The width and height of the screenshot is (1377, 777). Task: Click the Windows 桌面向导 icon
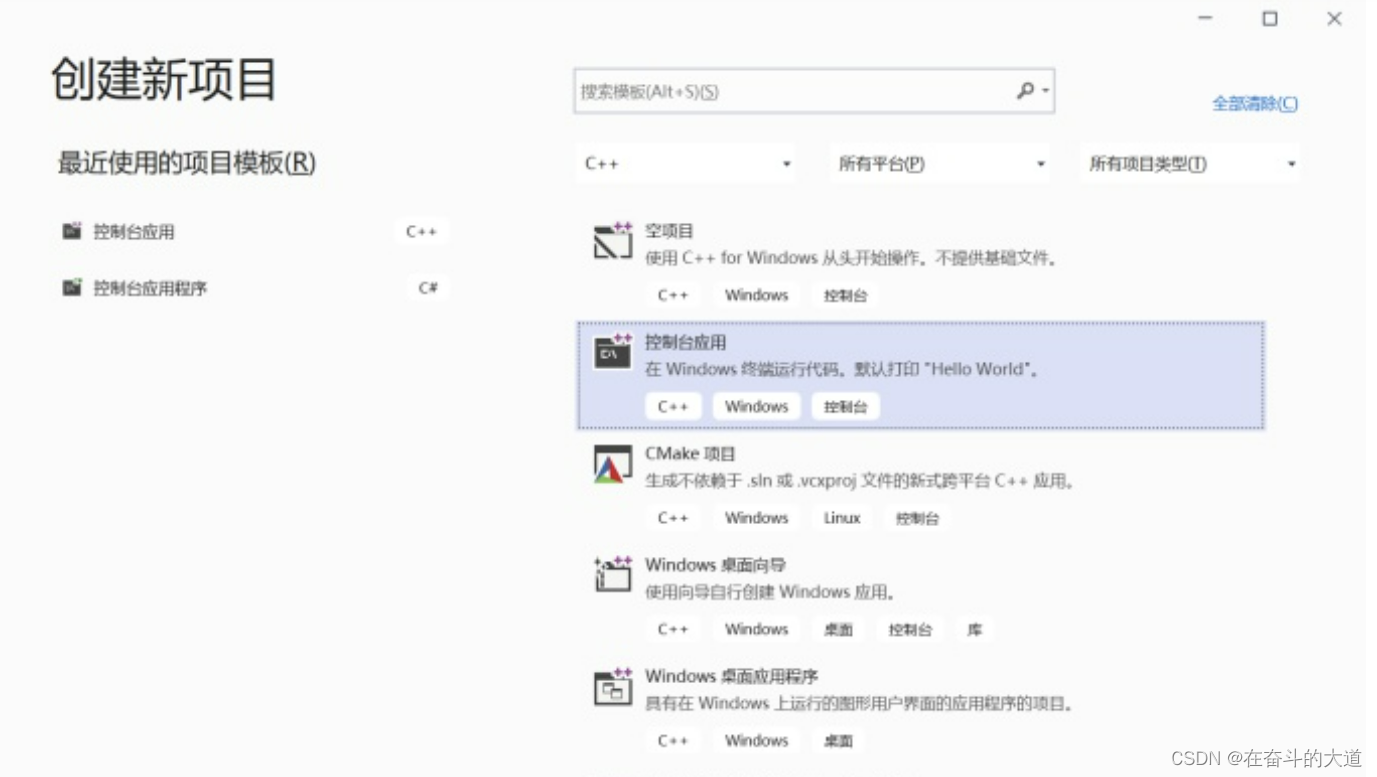[x=613, y=574]
